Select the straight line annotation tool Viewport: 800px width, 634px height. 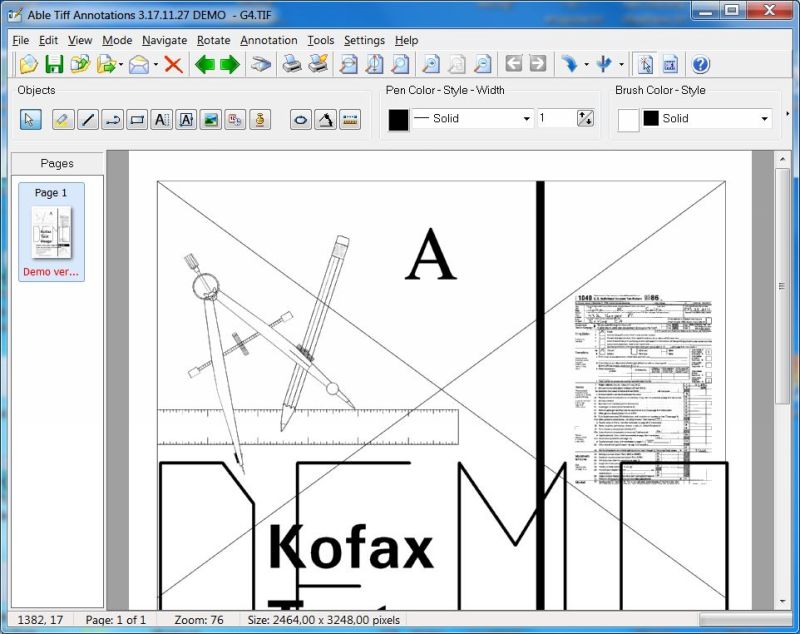[88, 120]
